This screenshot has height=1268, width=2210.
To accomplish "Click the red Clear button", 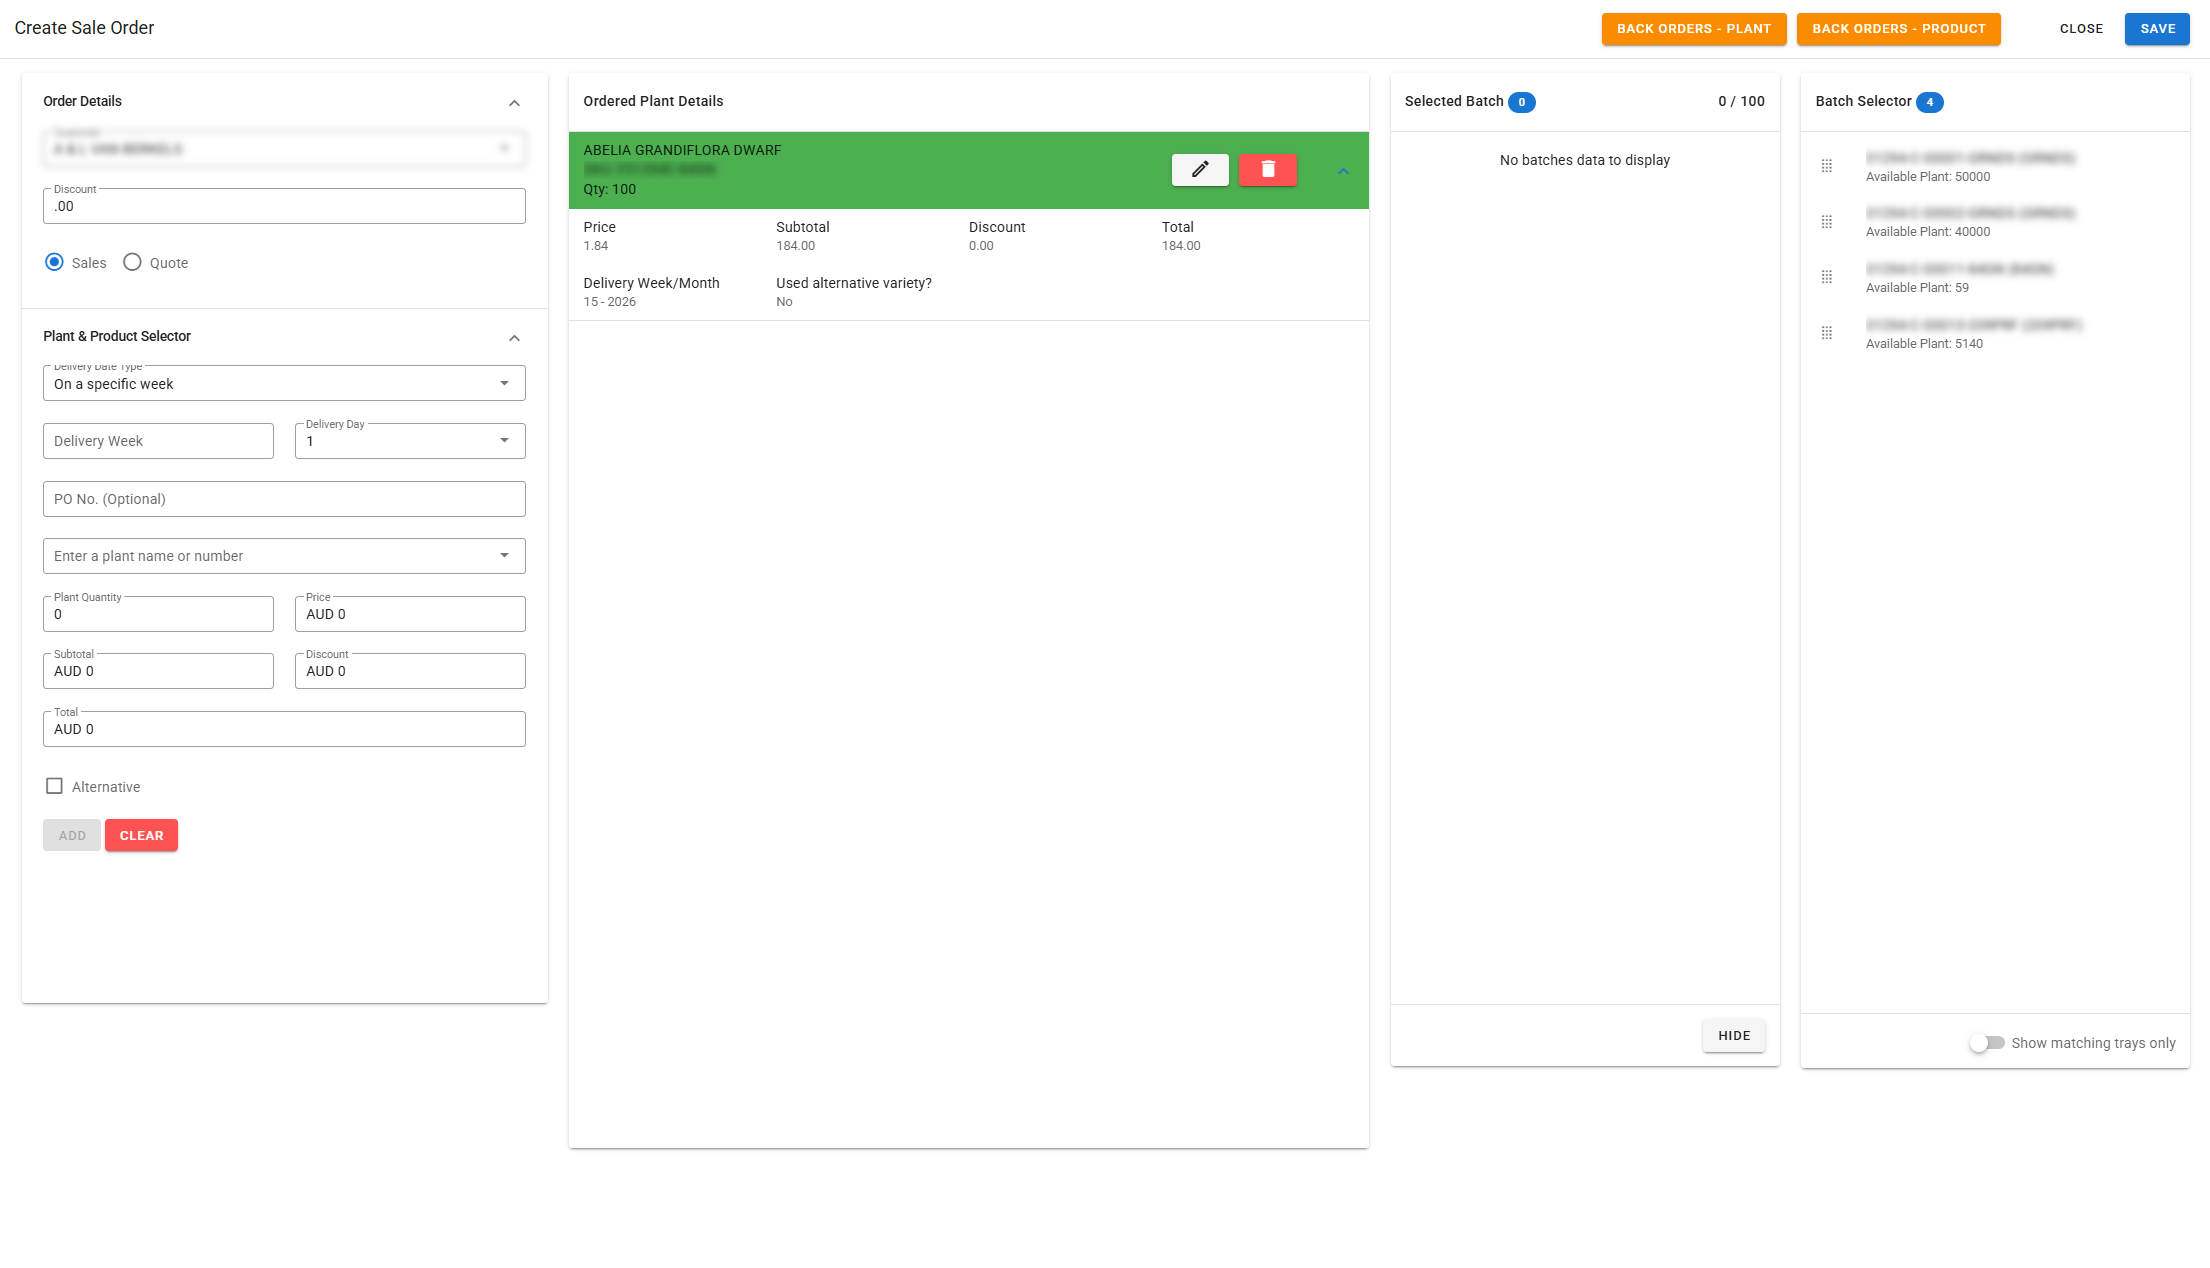I will (x=141, y=835).
